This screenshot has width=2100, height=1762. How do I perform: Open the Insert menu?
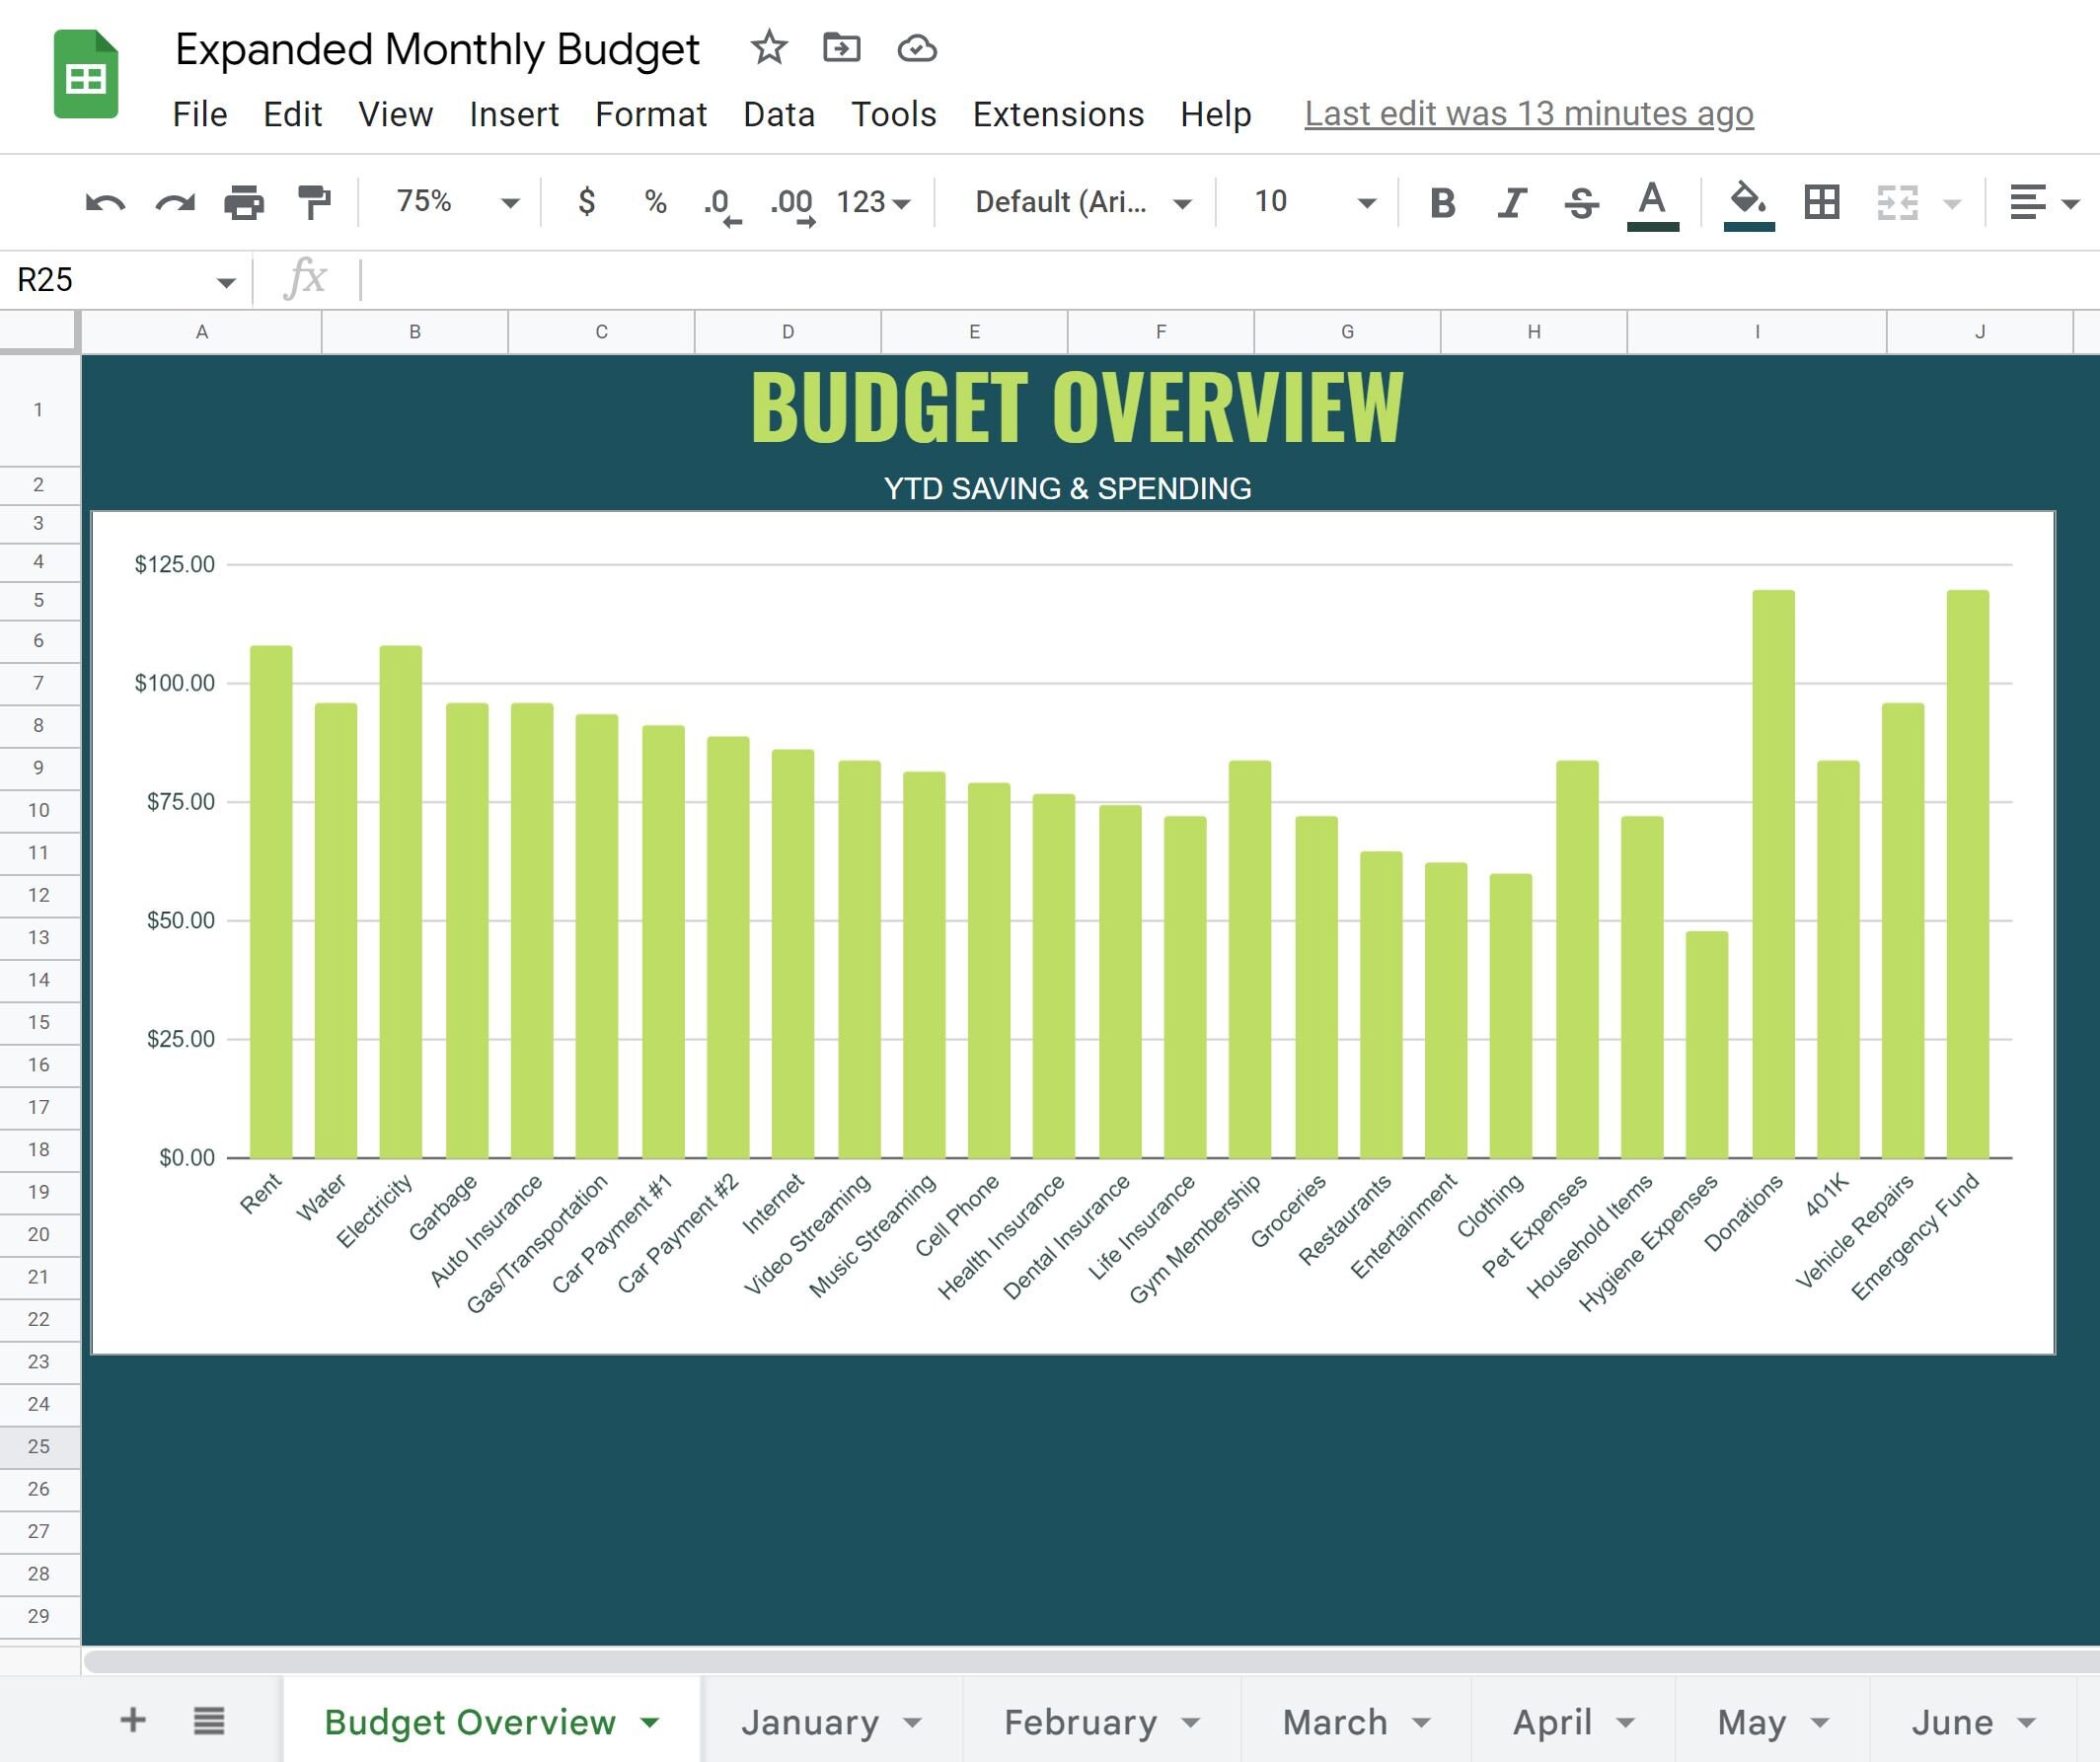click(513, 114)
